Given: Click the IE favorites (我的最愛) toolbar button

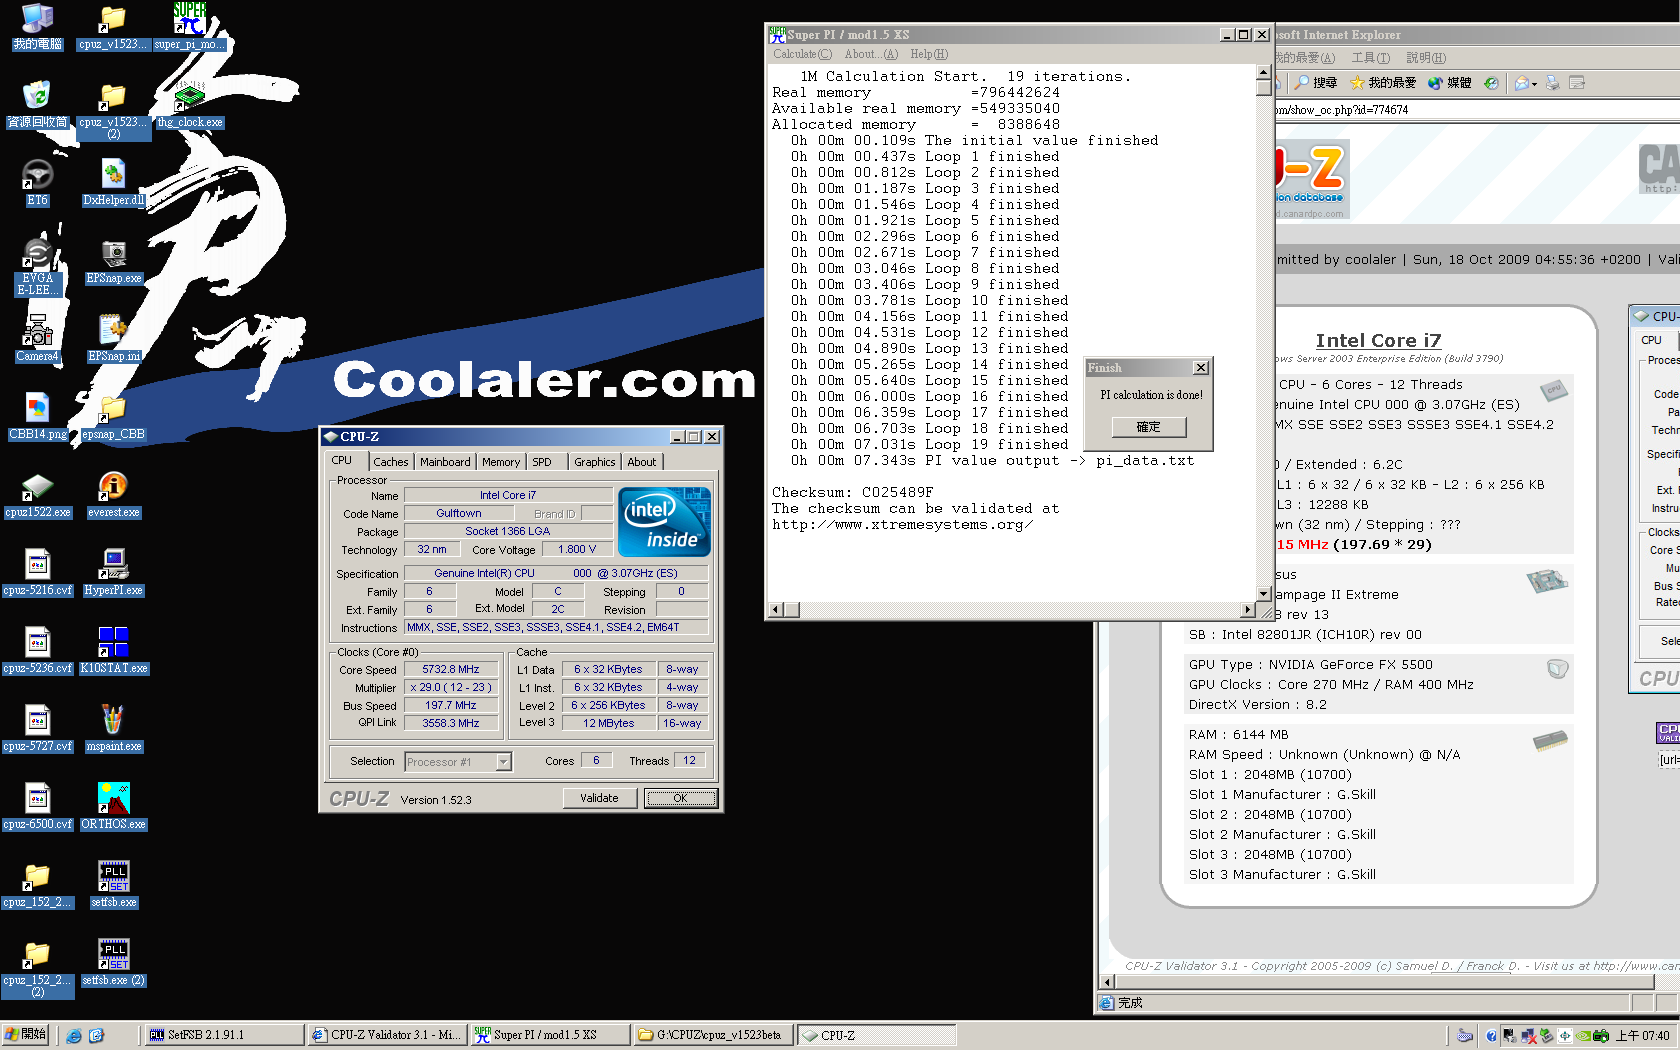Looking at the screenshot, I should pyautogui.click(x=1383, y=83).
